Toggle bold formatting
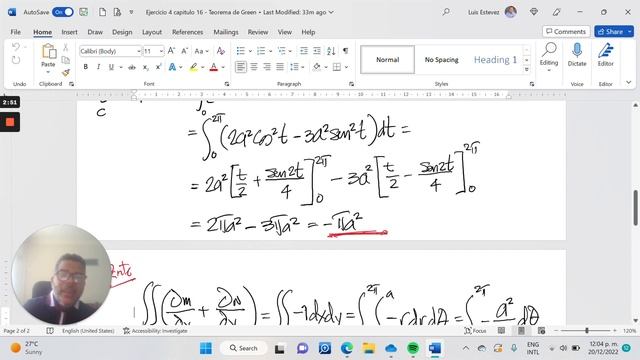Image resolution: width=640 pixels, height=360 pixels. (x=85, y=67)
